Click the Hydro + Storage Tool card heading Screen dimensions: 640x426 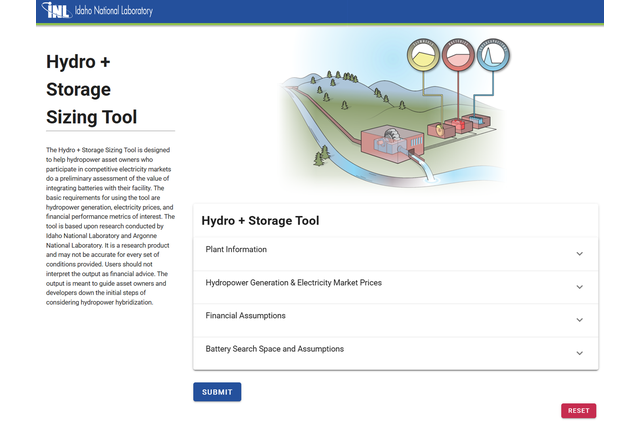[260, 221]
